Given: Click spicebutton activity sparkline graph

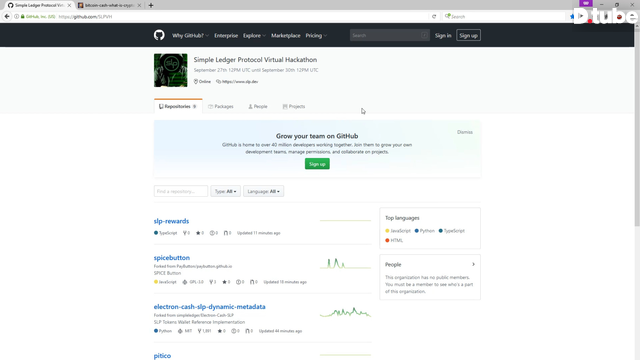Looking at the screenshot, I should pyautogui.click(x=345, y=264).
